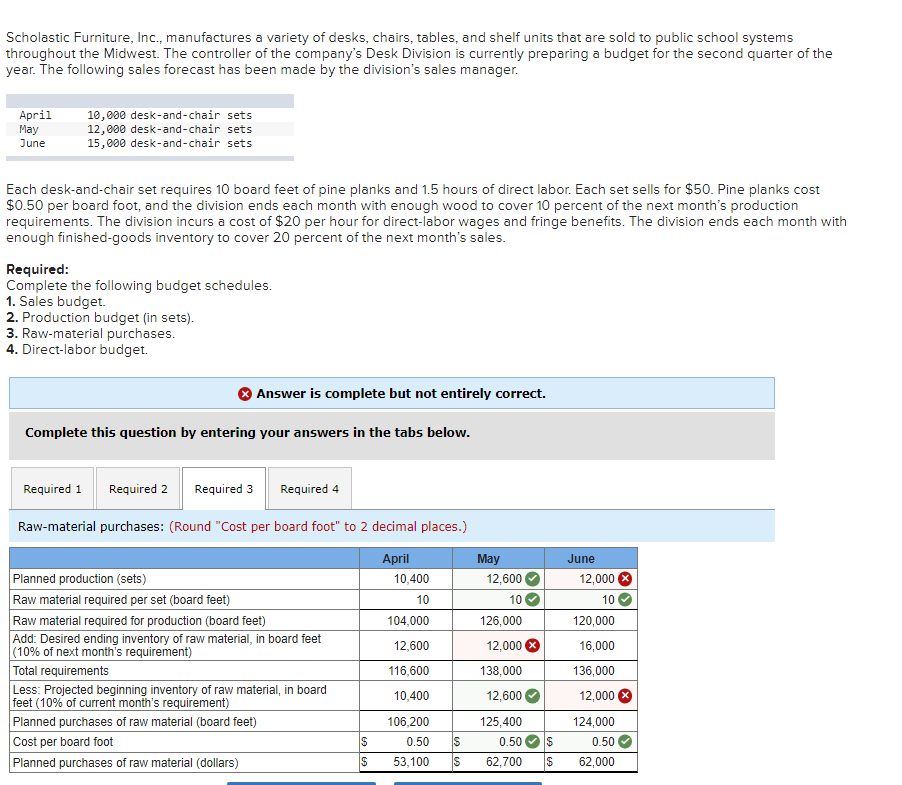Select April planned production value 10,400
This screenshot has width=902, height=785.
411,579
